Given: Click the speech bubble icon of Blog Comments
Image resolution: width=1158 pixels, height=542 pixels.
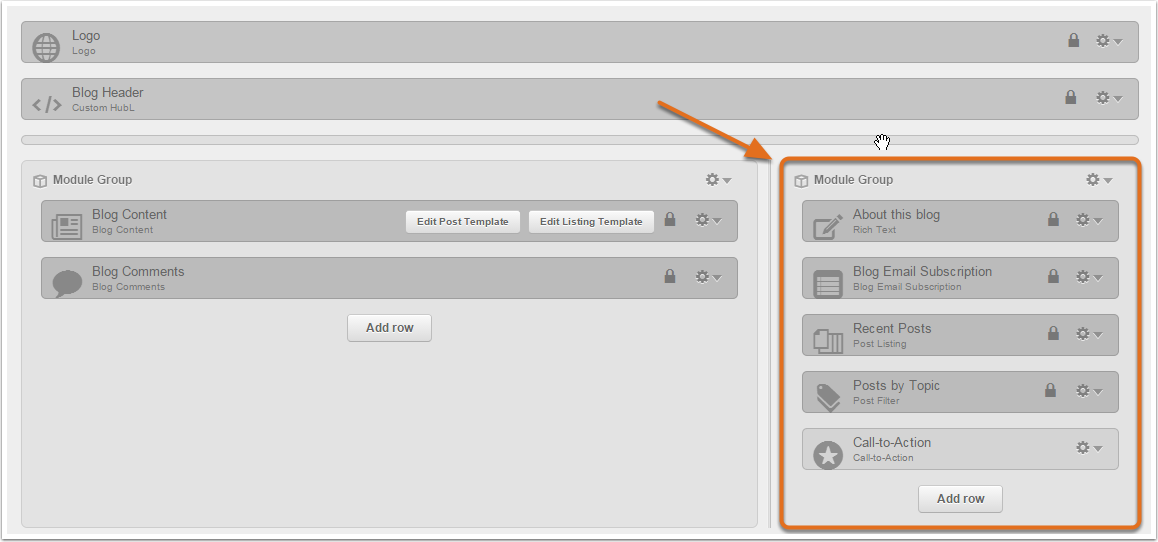Looking at the screenshot, I should click(x=67, y=284).
